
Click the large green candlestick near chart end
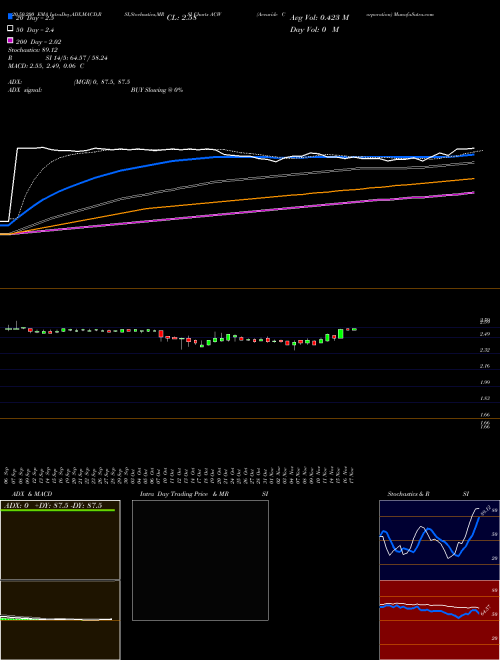(x=340, y=334)
